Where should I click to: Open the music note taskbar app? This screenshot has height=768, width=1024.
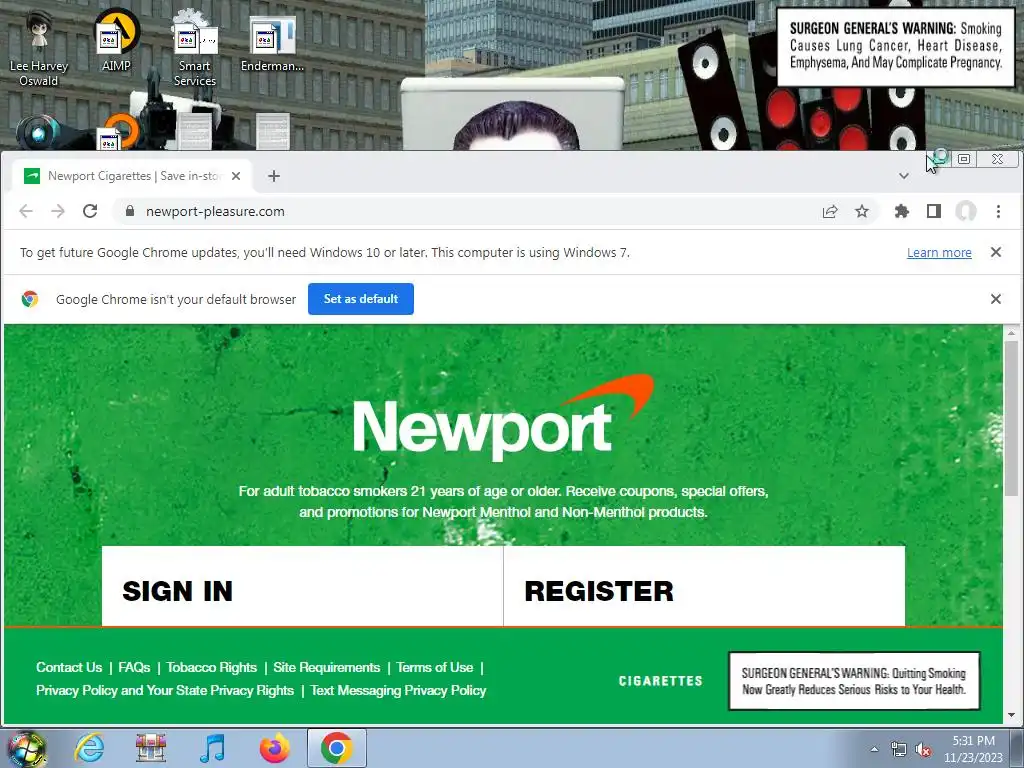[212, 748]
